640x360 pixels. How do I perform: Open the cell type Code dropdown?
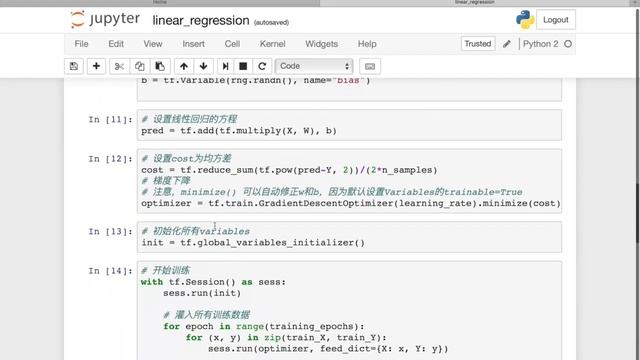pos(313,66)
